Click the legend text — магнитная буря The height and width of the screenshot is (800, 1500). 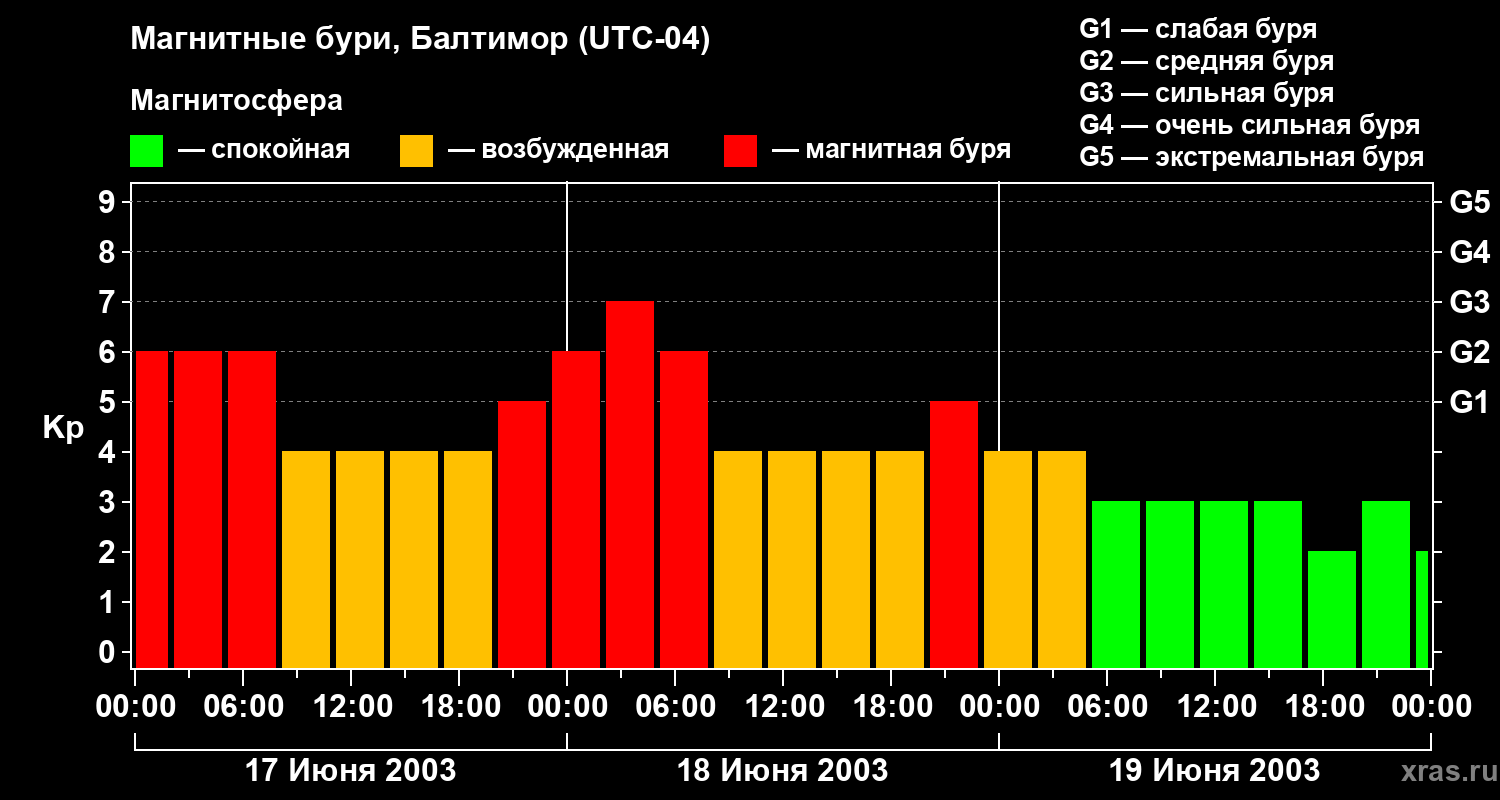coord(891,151)
